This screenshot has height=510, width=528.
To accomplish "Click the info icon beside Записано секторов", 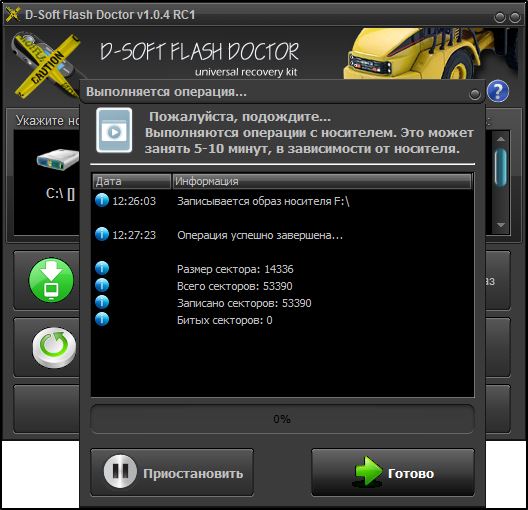I will [102, 302].
